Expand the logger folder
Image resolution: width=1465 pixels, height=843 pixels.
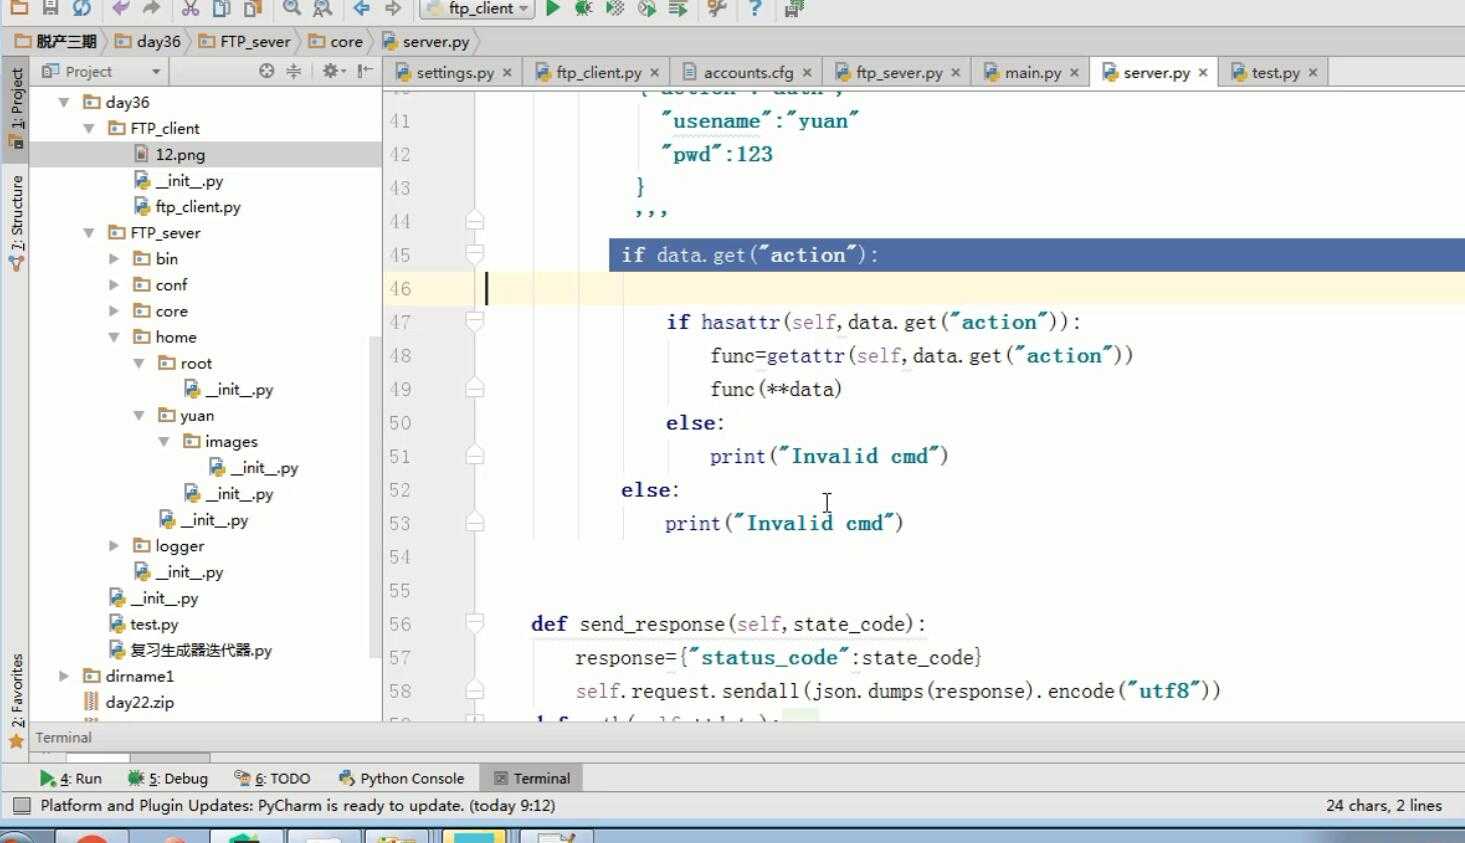point(114,545)
